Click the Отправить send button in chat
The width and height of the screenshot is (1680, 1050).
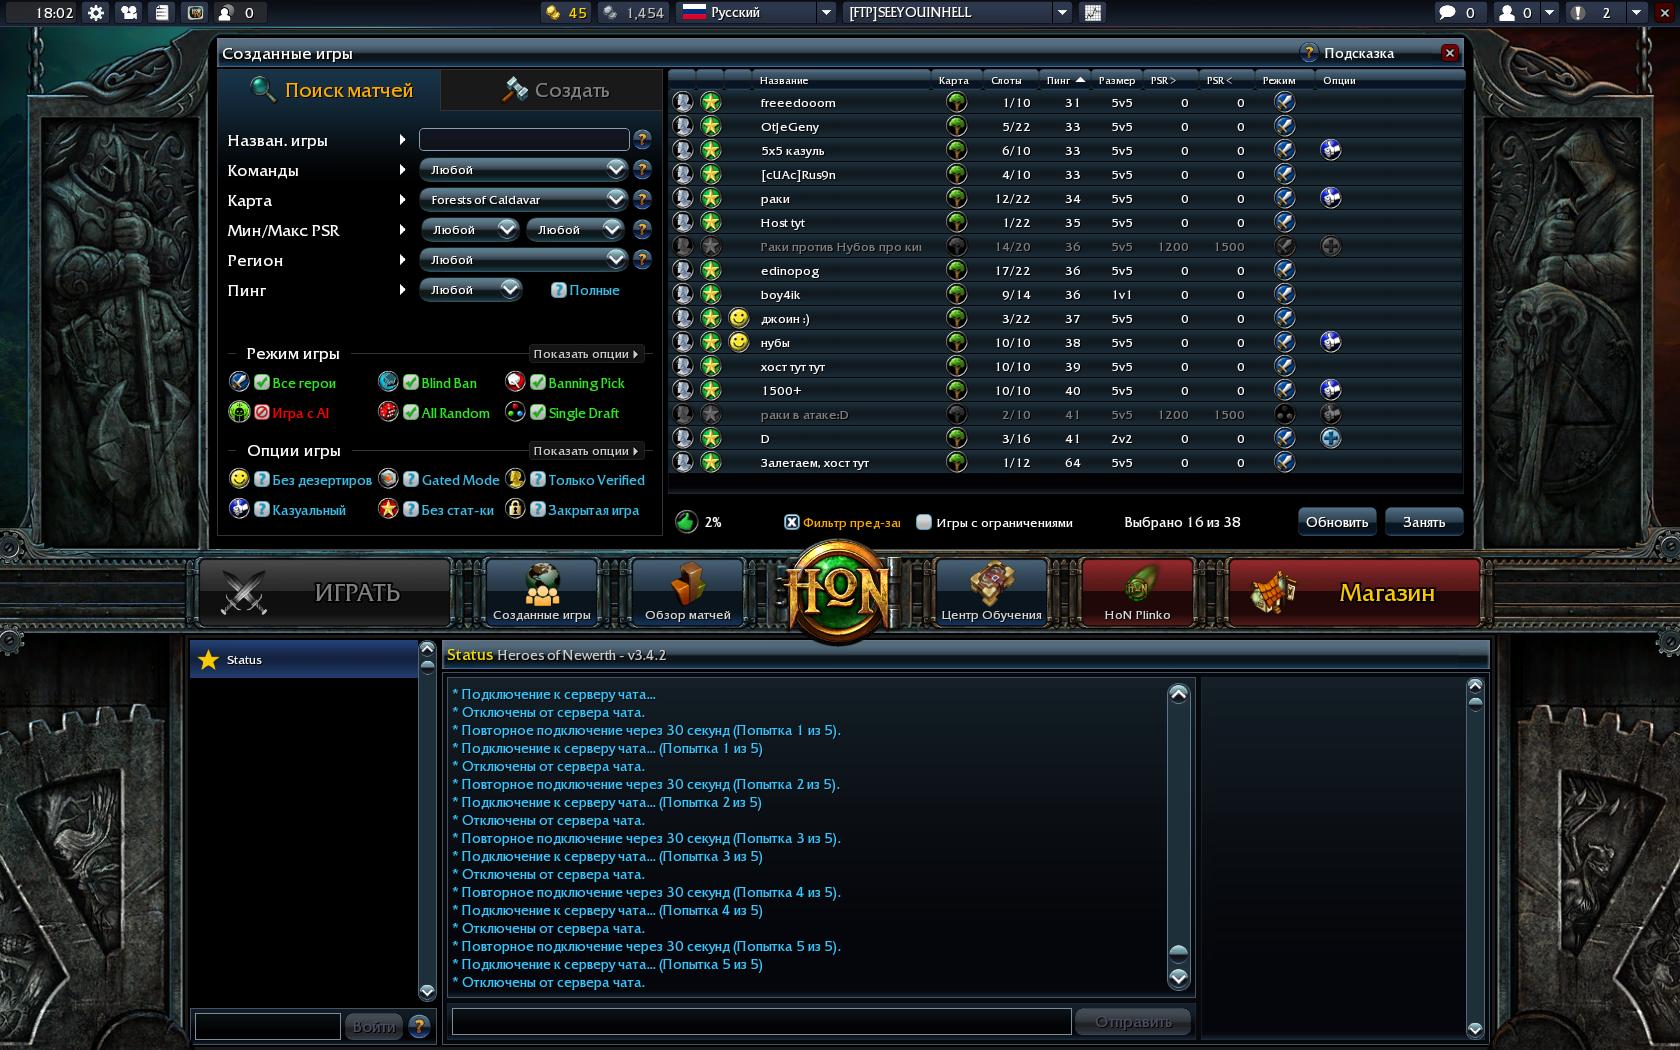[x=1133, y=1021]
